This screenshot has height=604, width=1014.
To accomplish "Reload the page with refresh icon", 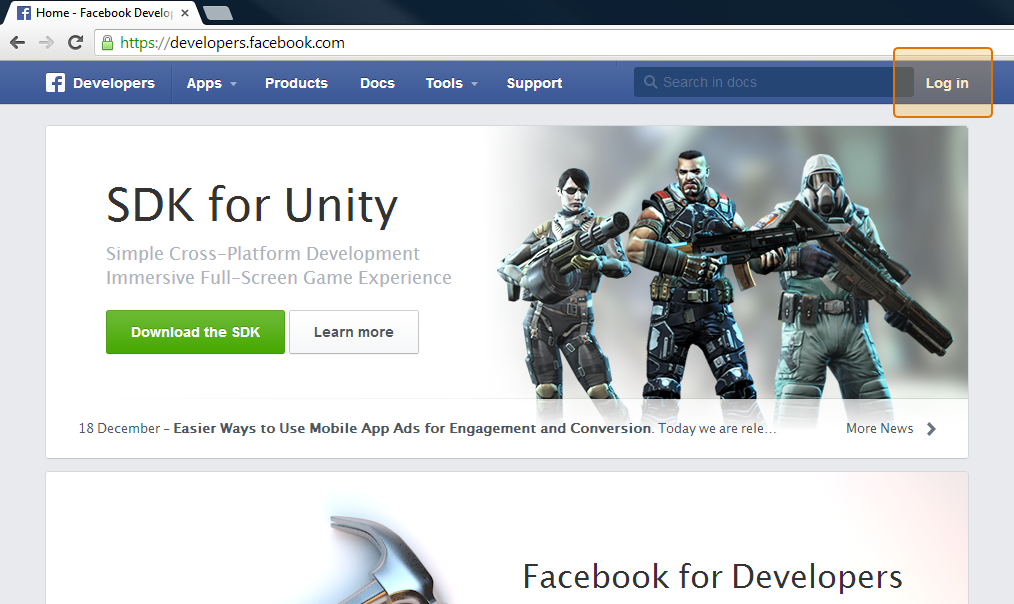I will click(76, 43).
